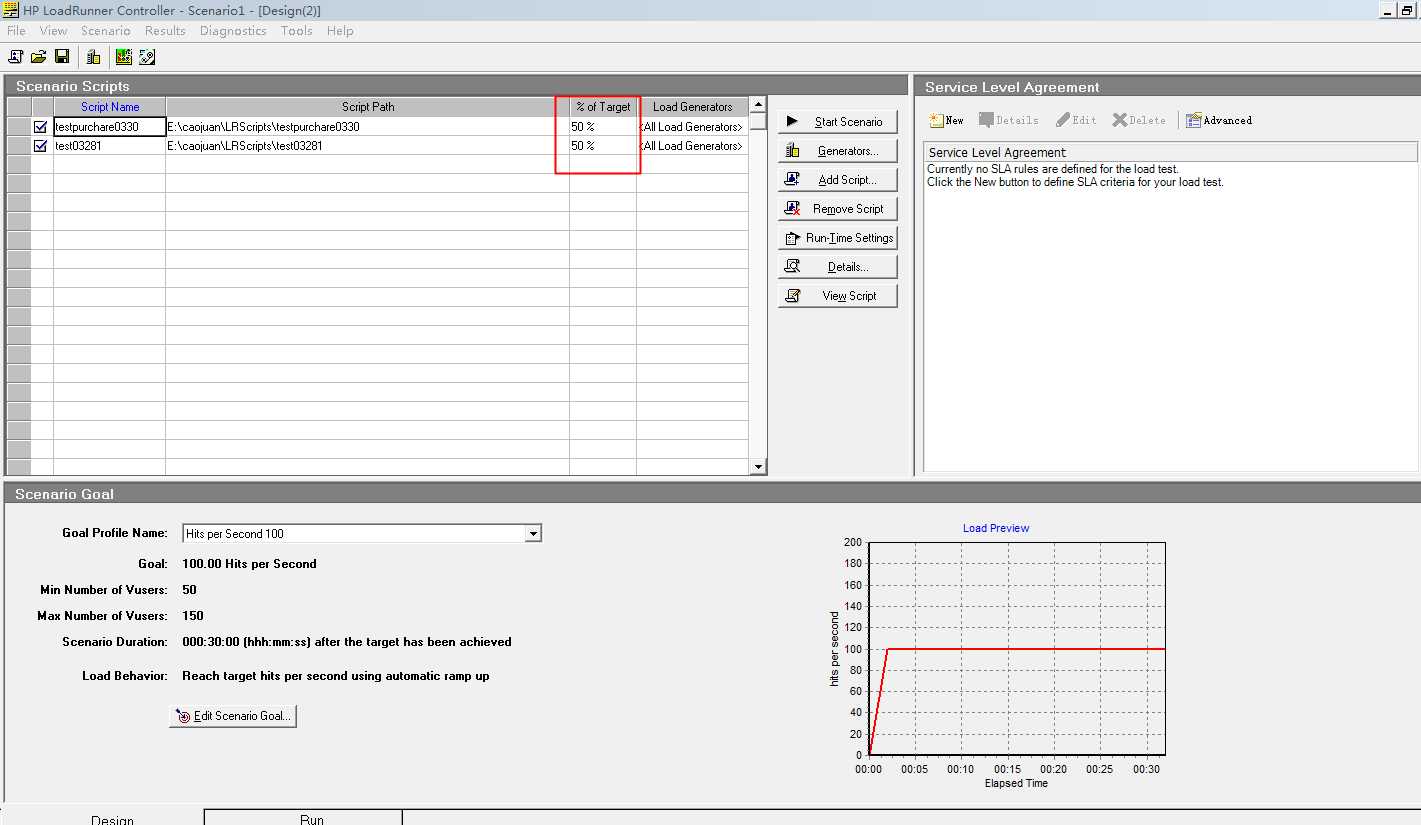
Task: Click 50 % target of testpurchare0330
Action: coord(603,127)
